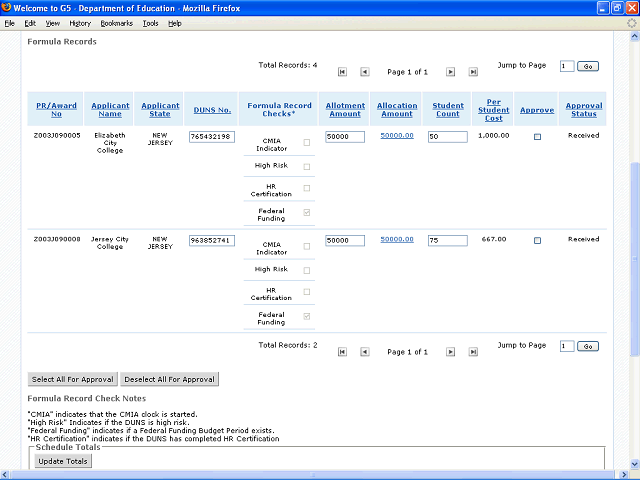Toggle CMIA Indicator checkbox for Elizabeth City College
The height and width of the screenshot is (480, 640).
click(307, 142)
